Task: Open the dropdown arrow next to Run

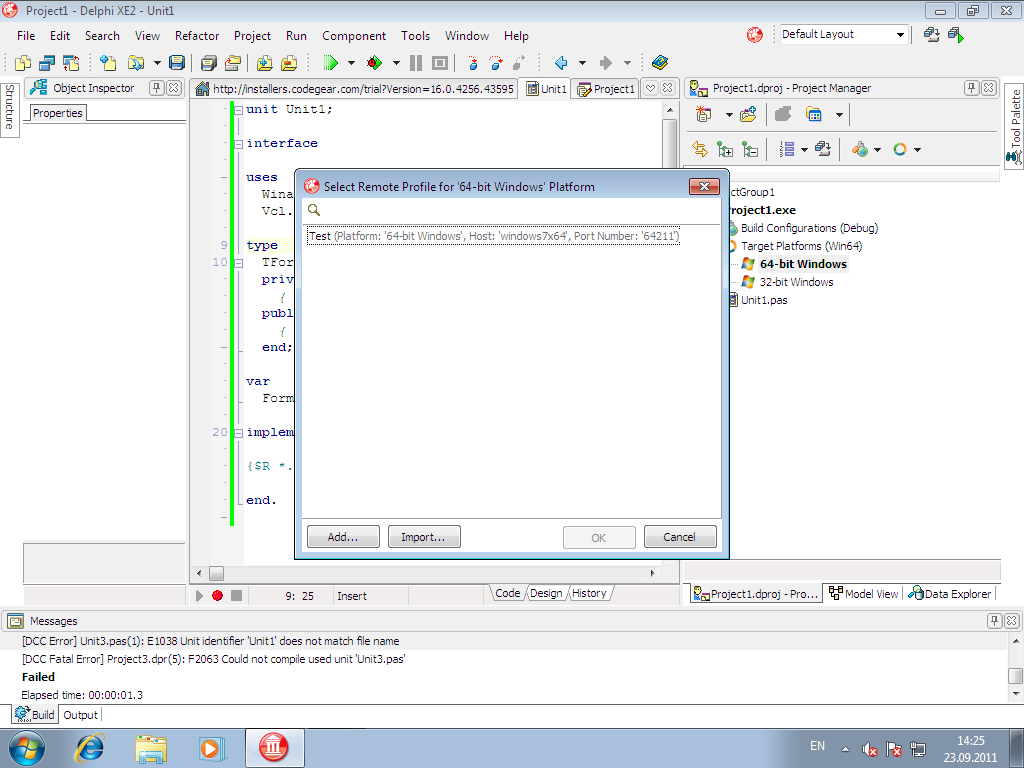Action: [351, 63]
